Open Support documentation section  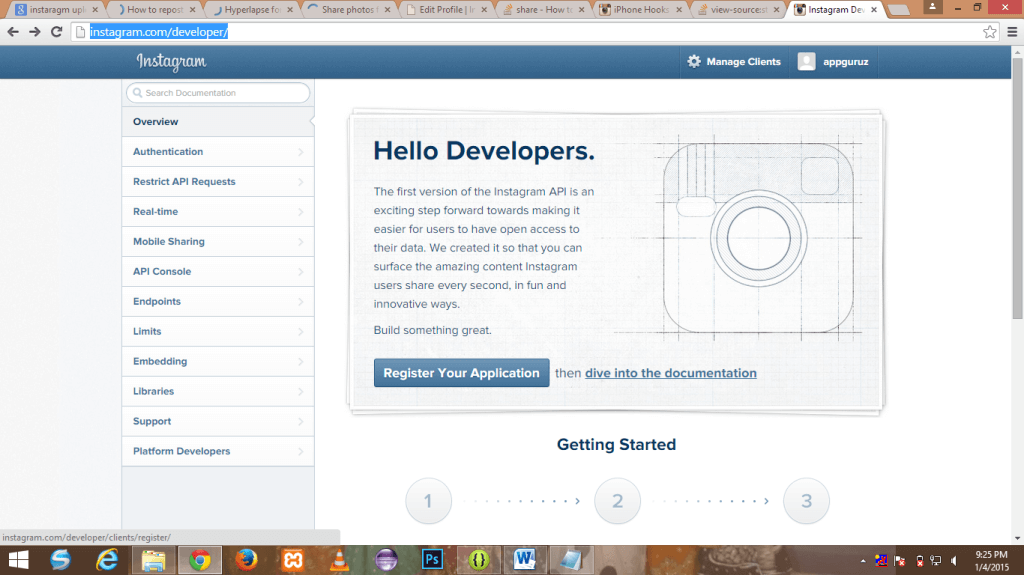tap(217, 421)
